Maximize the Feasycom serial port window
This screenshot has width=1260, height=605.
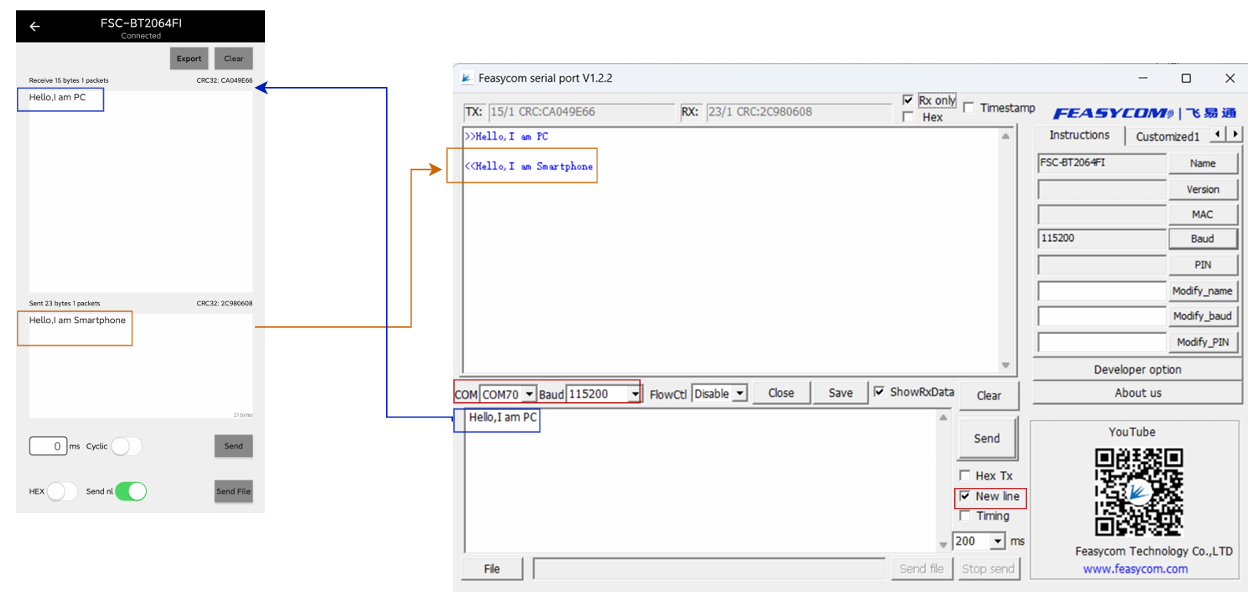pos(1186,78)
